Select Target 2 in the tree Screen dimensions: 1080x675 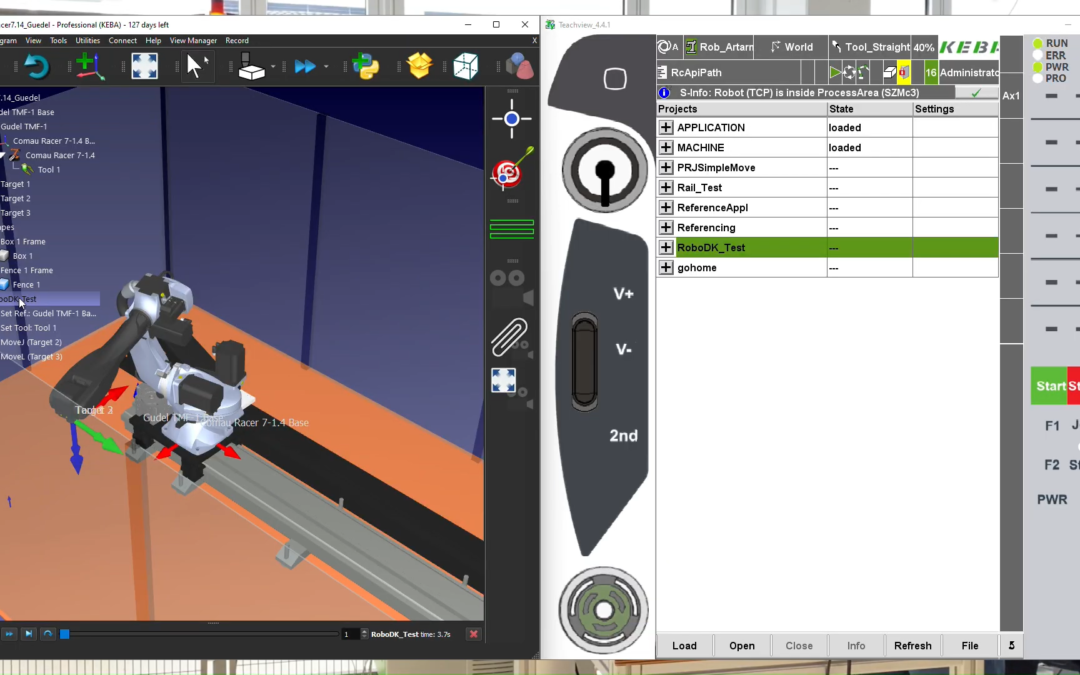[x=15, y=198]
